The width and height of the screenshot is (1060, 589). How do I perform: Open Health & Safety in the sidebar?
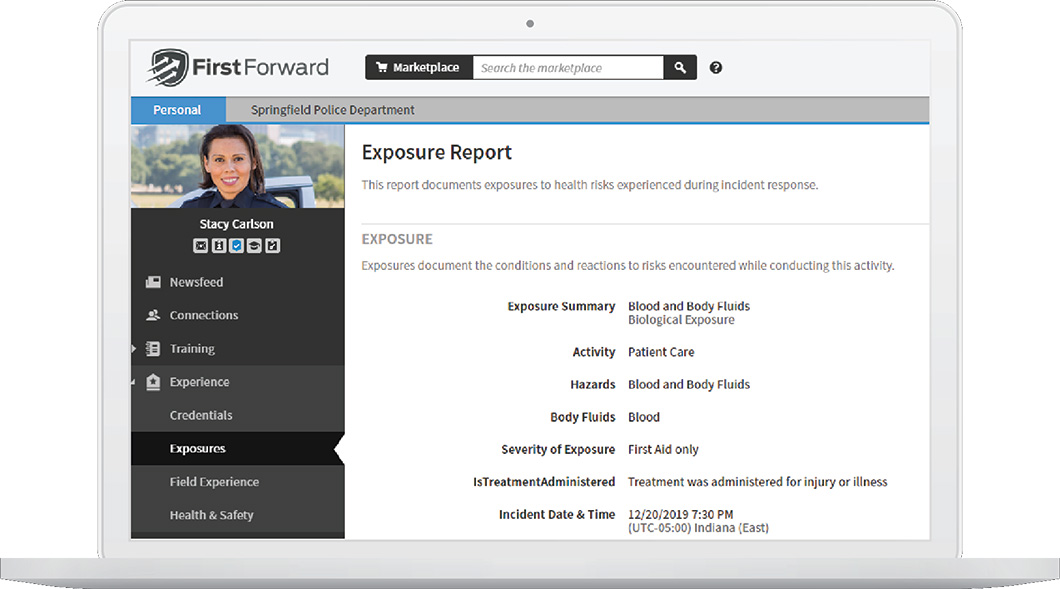coord(211,515)
